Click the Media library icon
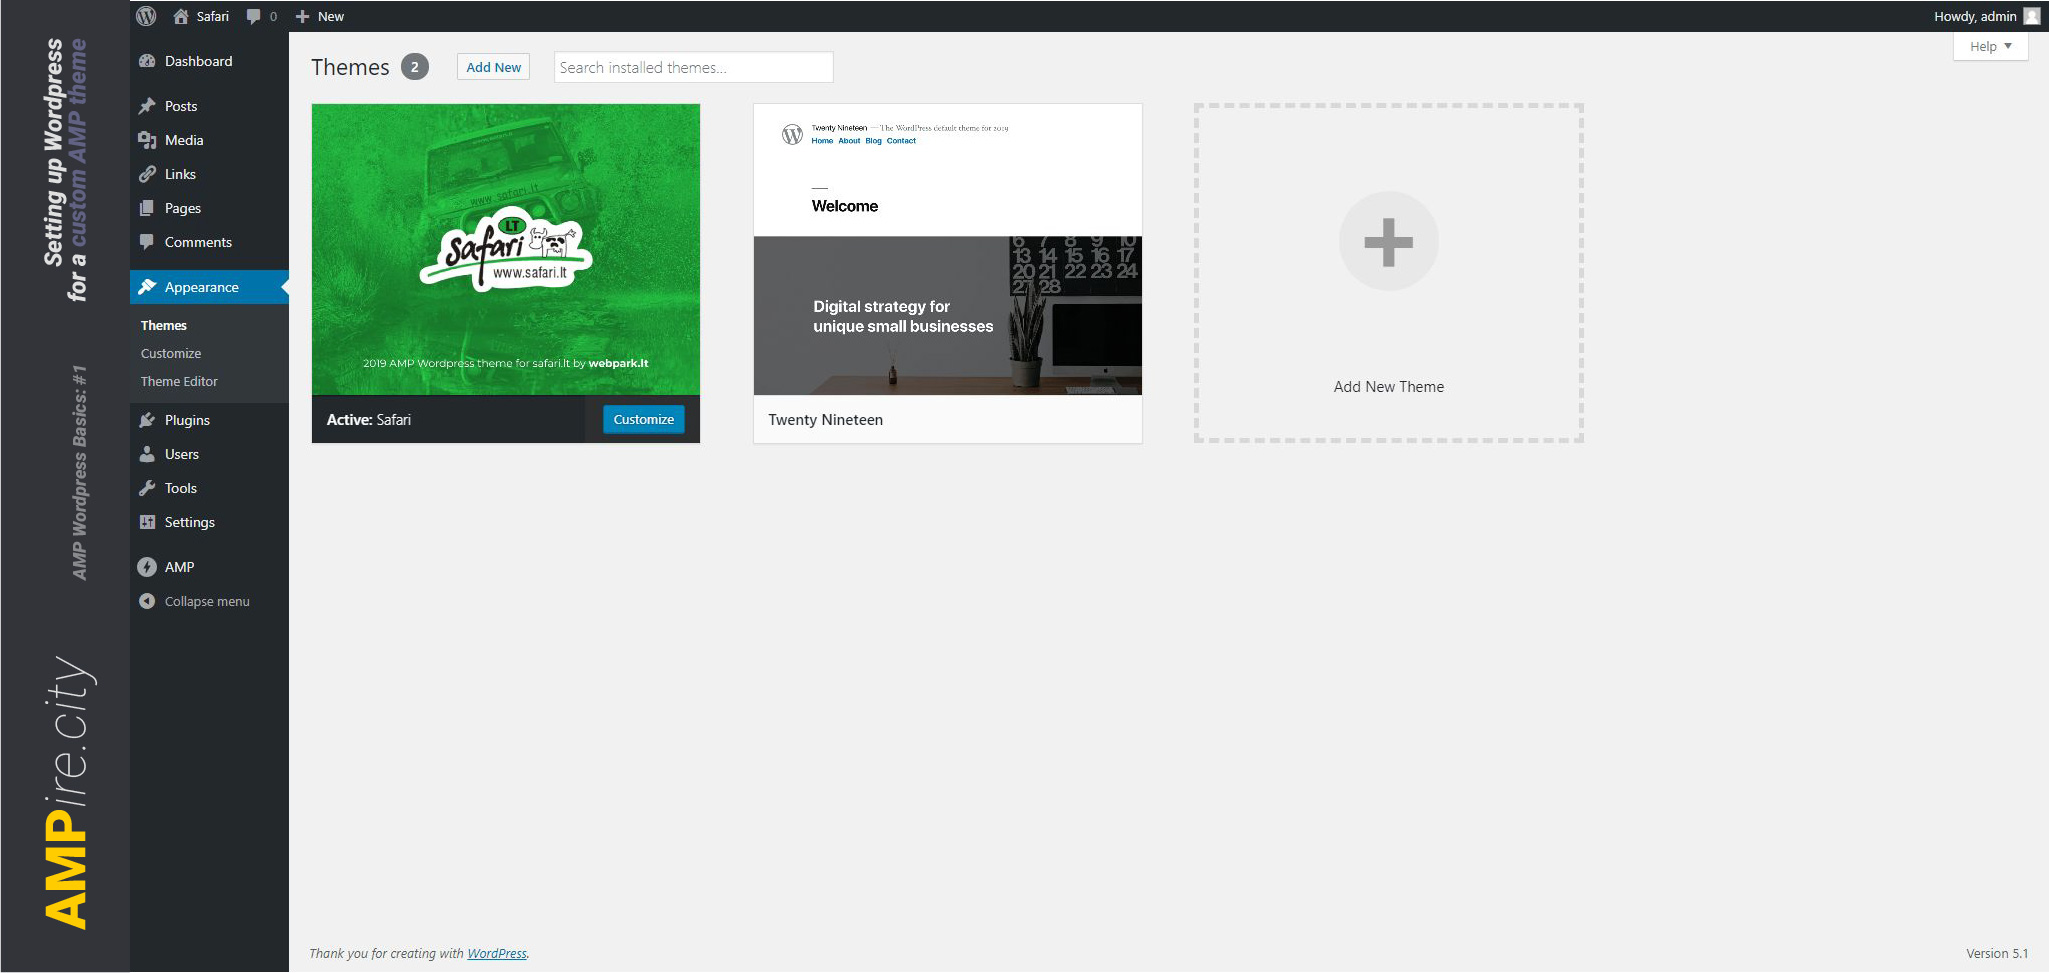This screenshot has width=2049, height=973. [147, 140]
